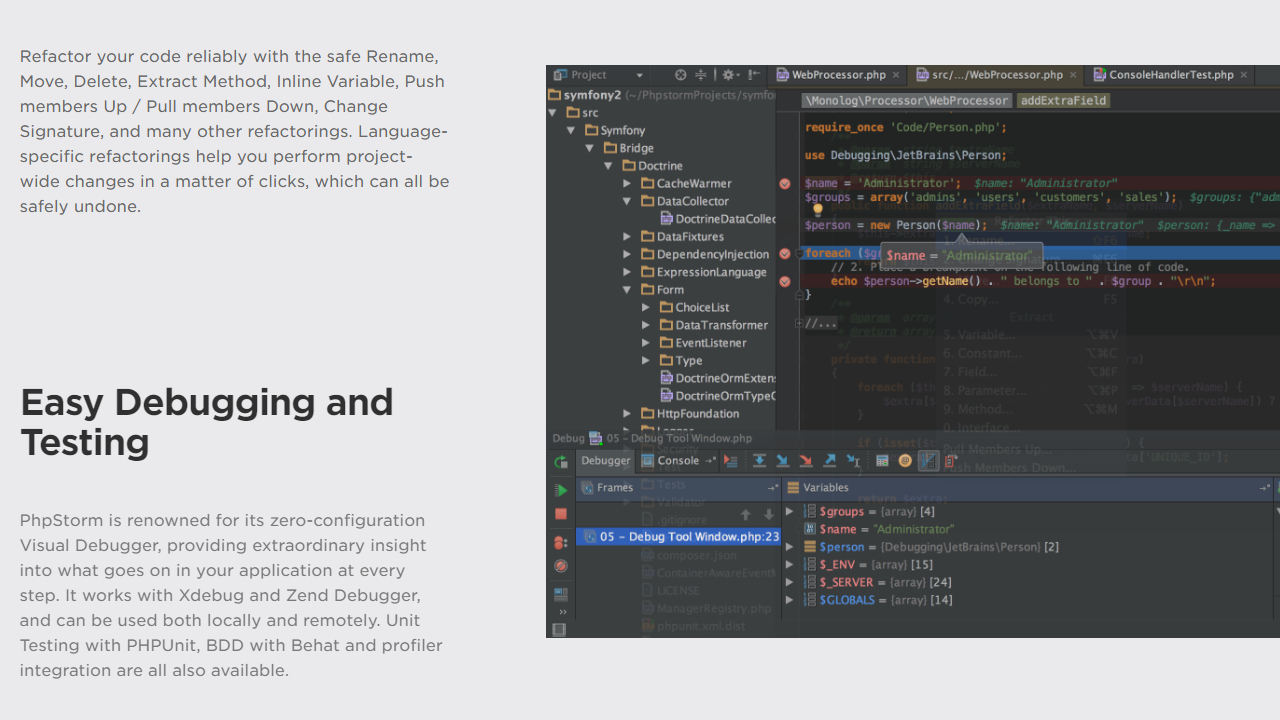Click the Step Out debugger icon

(830, 461)
